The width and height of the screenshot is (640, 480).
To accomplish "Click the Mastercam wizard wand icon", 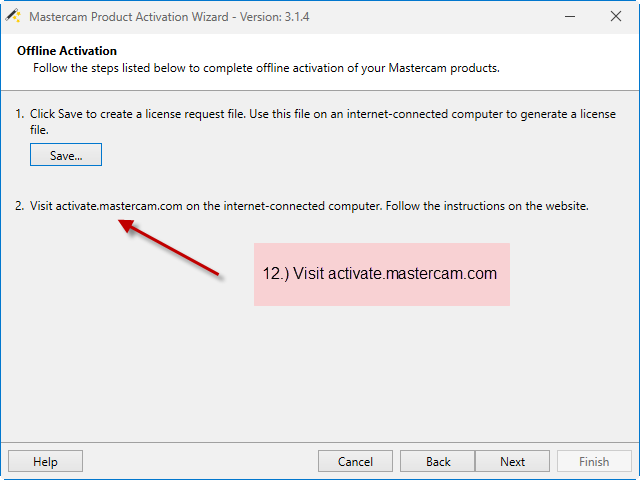I will [x=13, y=16].
